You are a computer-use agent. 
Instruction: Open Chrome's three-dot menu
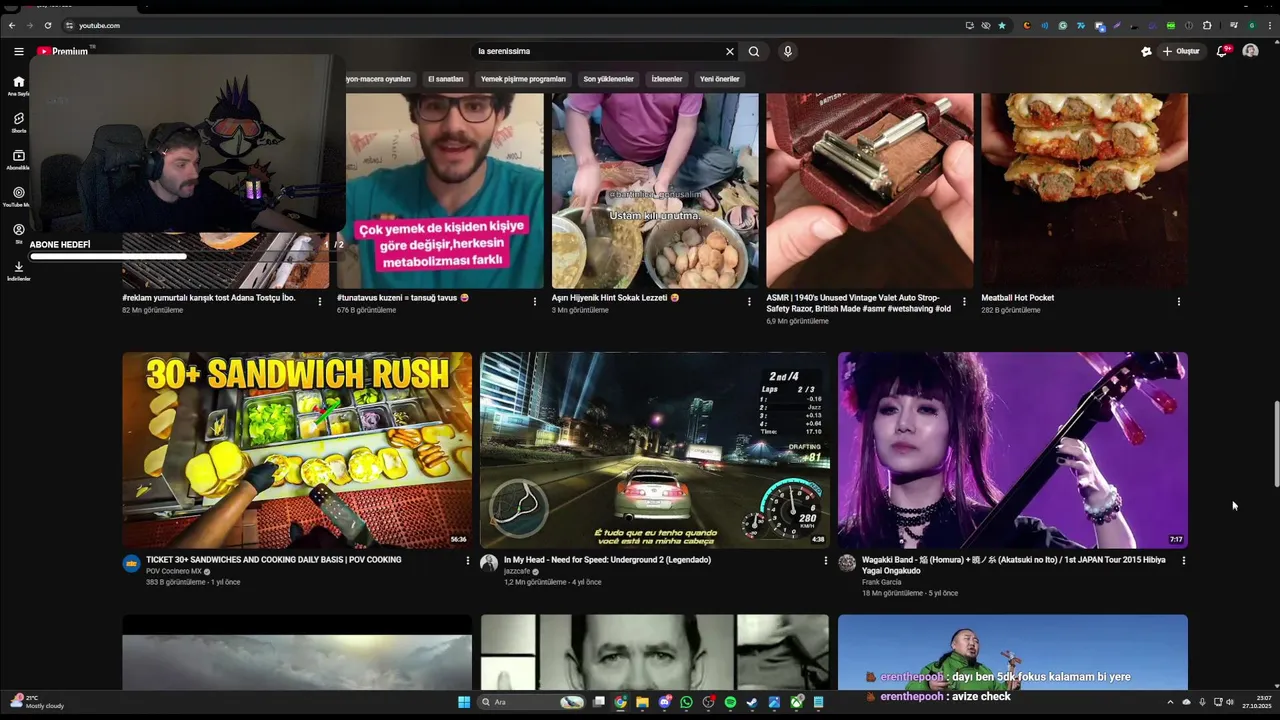1268,25
